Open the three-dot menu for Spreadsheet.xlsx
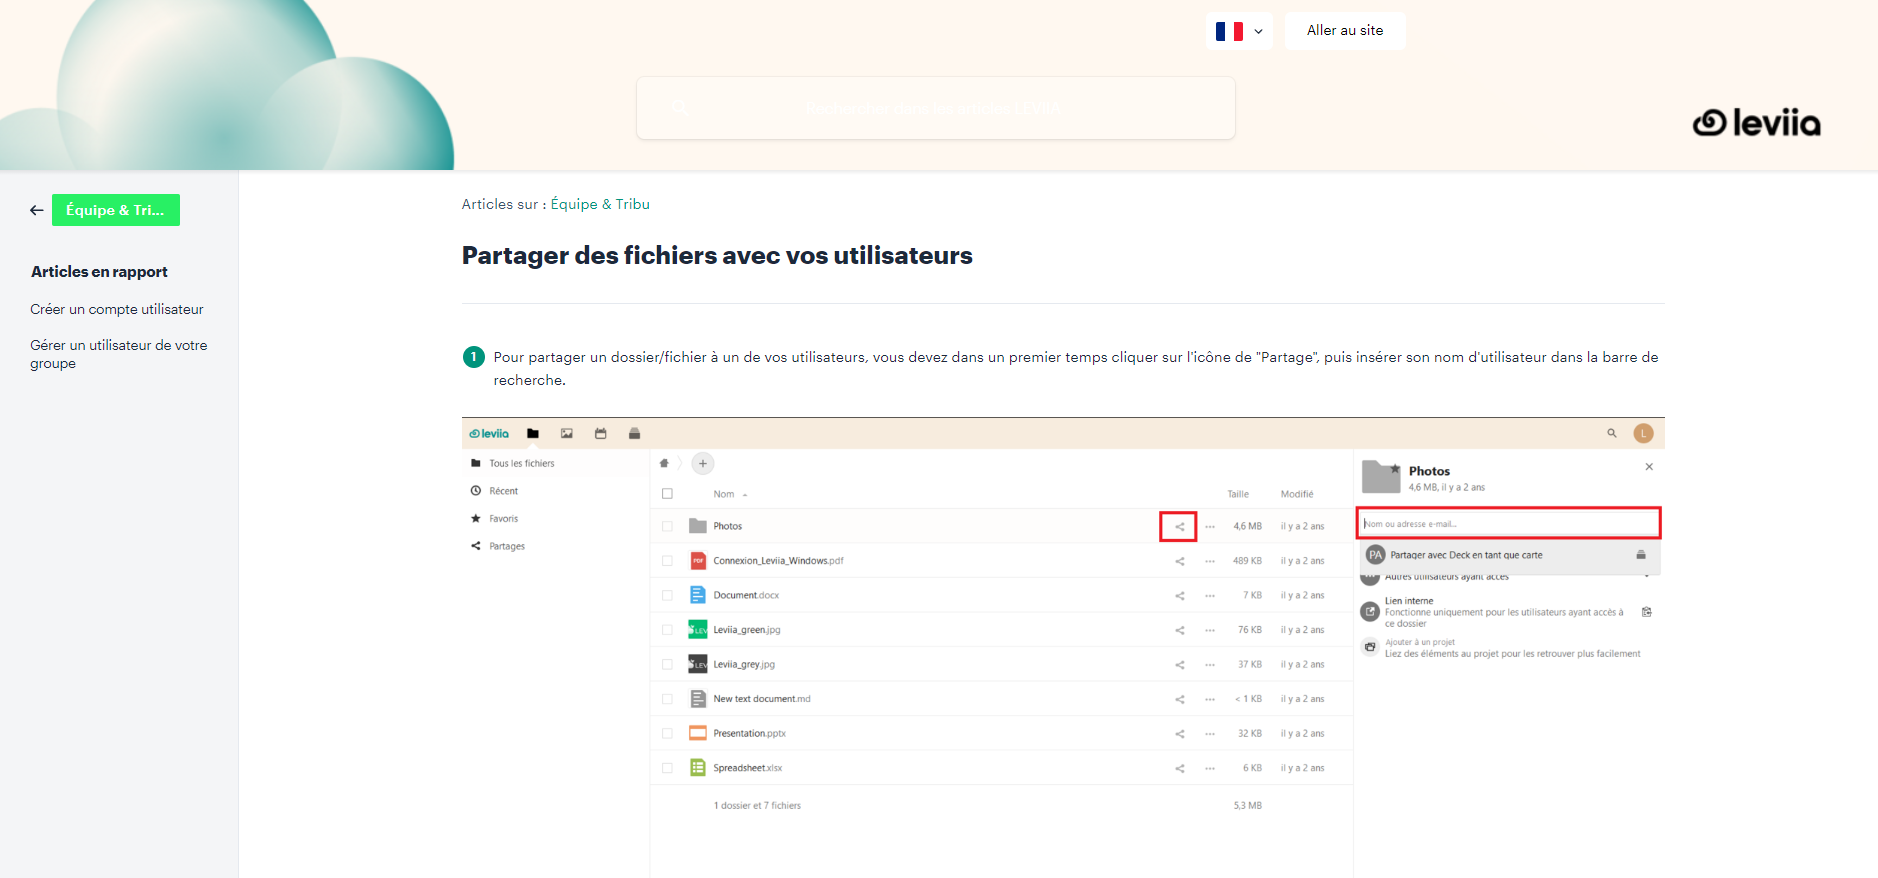The image size is (1878, 878). tap(1210, 768)
